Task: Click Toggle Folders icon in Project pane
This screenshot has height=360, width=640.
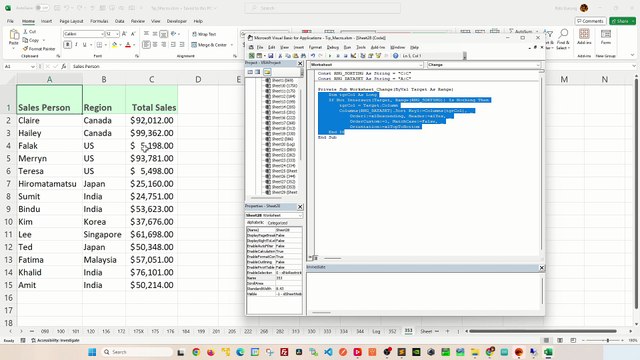Action: 267,72
